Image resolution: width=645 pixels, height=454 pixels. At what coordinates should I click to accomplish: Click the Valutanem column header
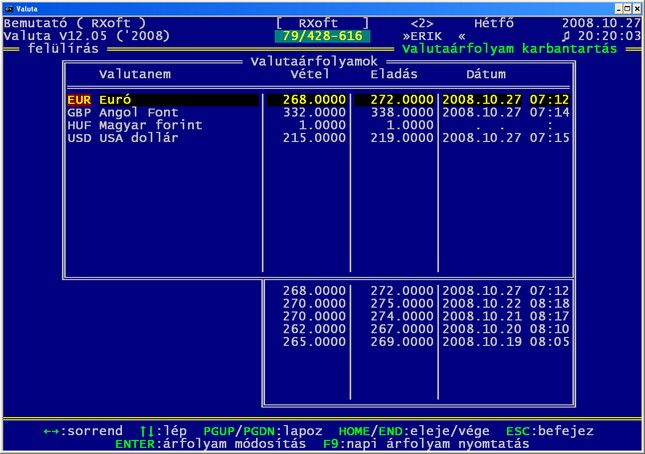point(135,75)
